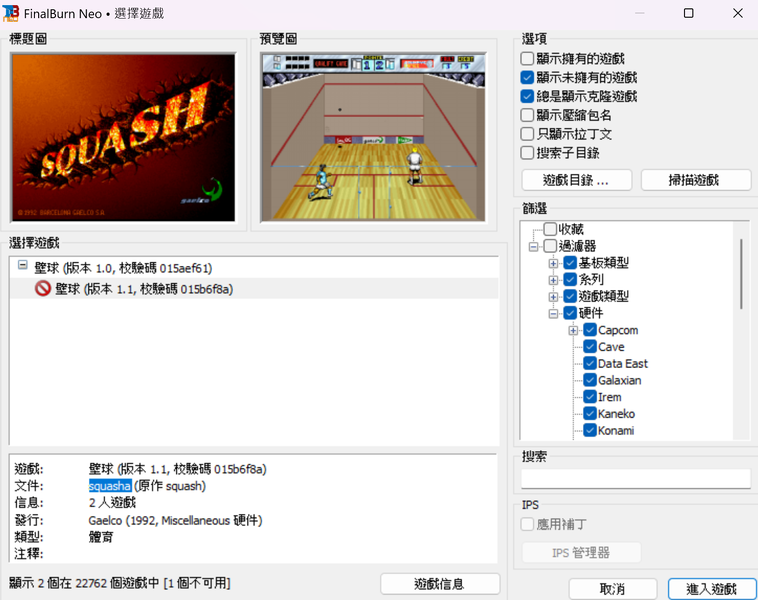
Task: Expand the 基板類型 tree node
Action: click(x=554, y=263)
